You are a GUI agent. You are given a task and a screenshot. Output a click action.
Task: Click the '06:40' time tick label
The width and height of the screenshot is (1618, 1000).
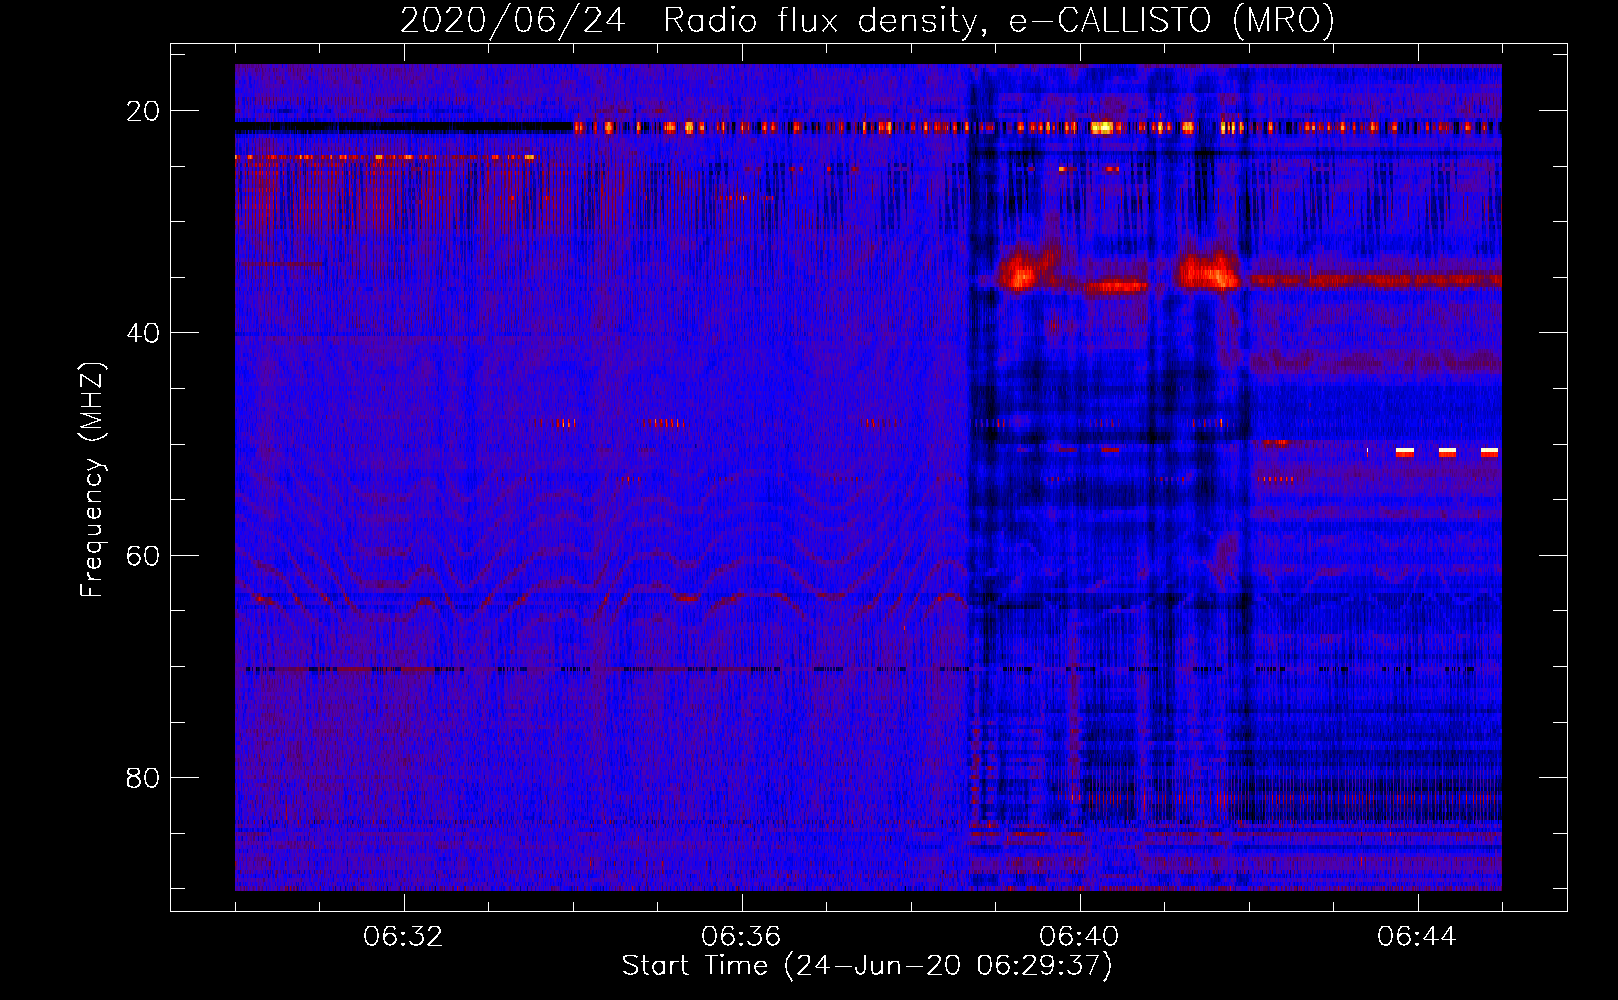click(x=1079, y=937)
